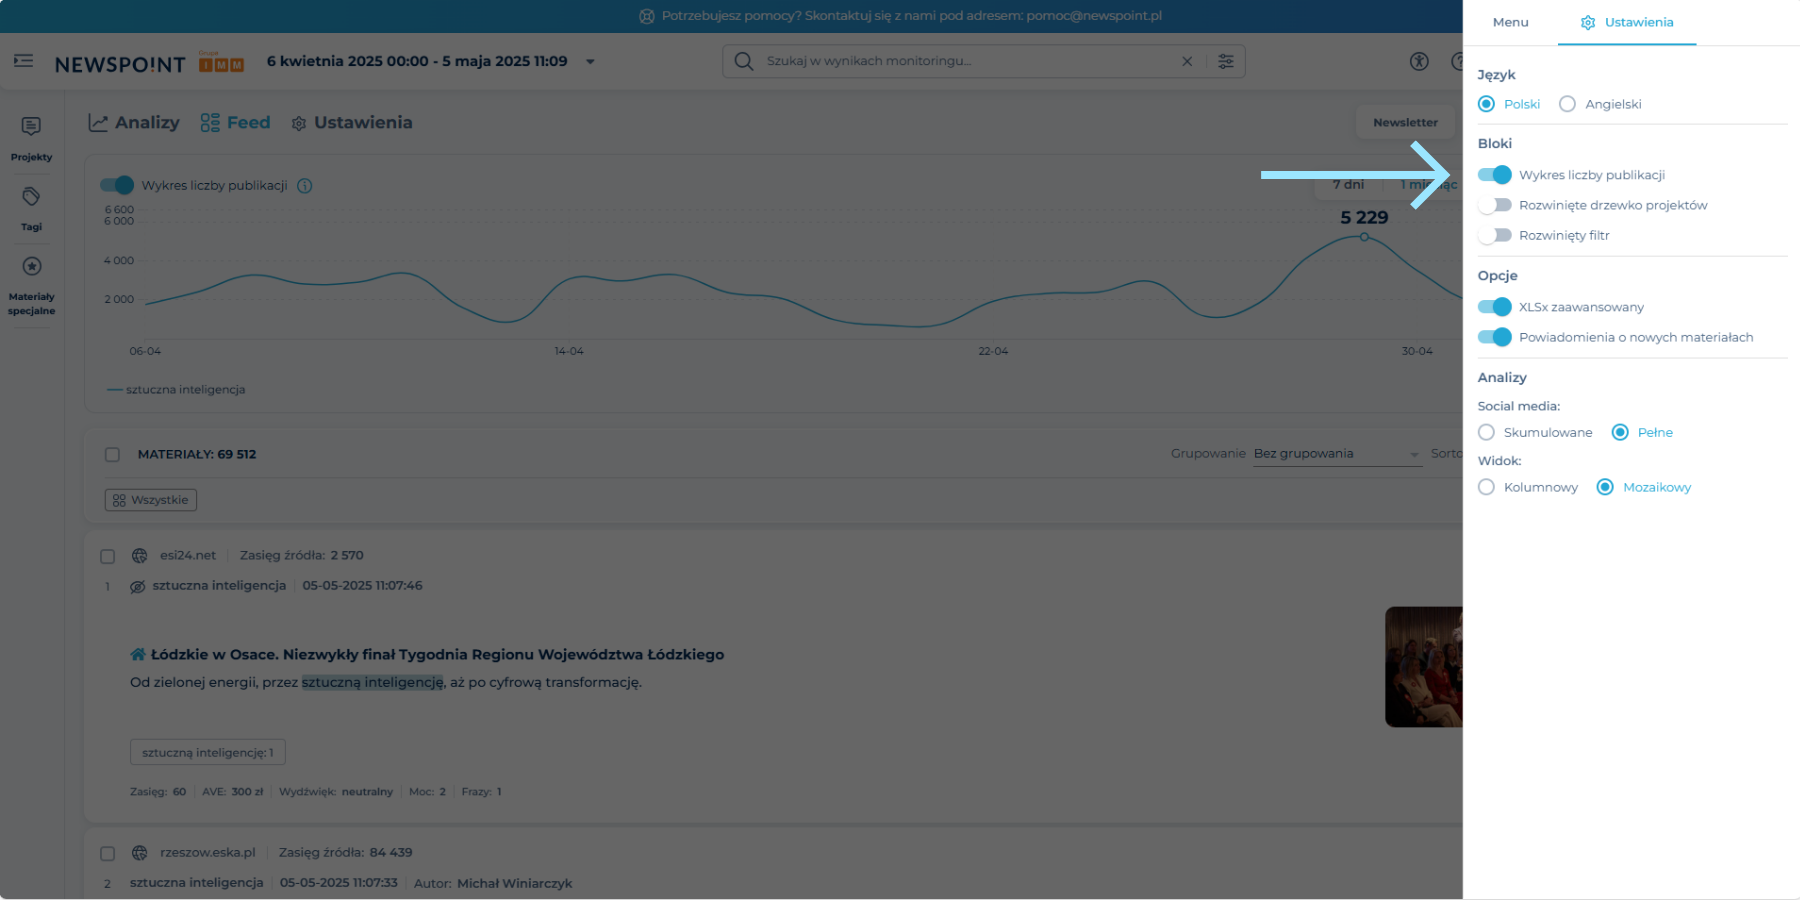Click the esi24.net source name

pos(188,556)
